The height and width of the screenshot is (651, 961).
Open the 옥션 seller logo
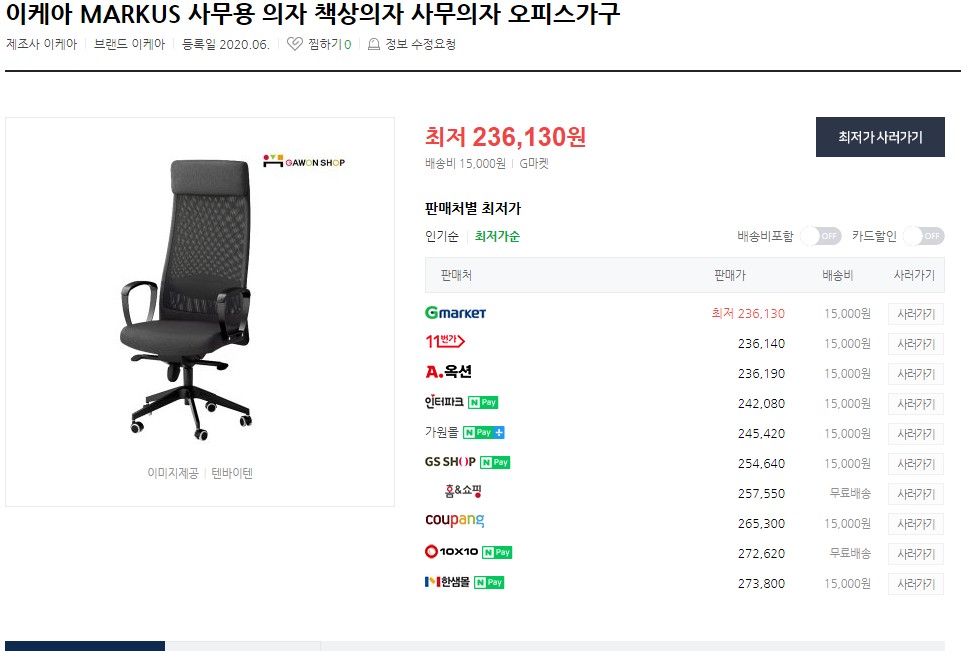click(449, 371)
